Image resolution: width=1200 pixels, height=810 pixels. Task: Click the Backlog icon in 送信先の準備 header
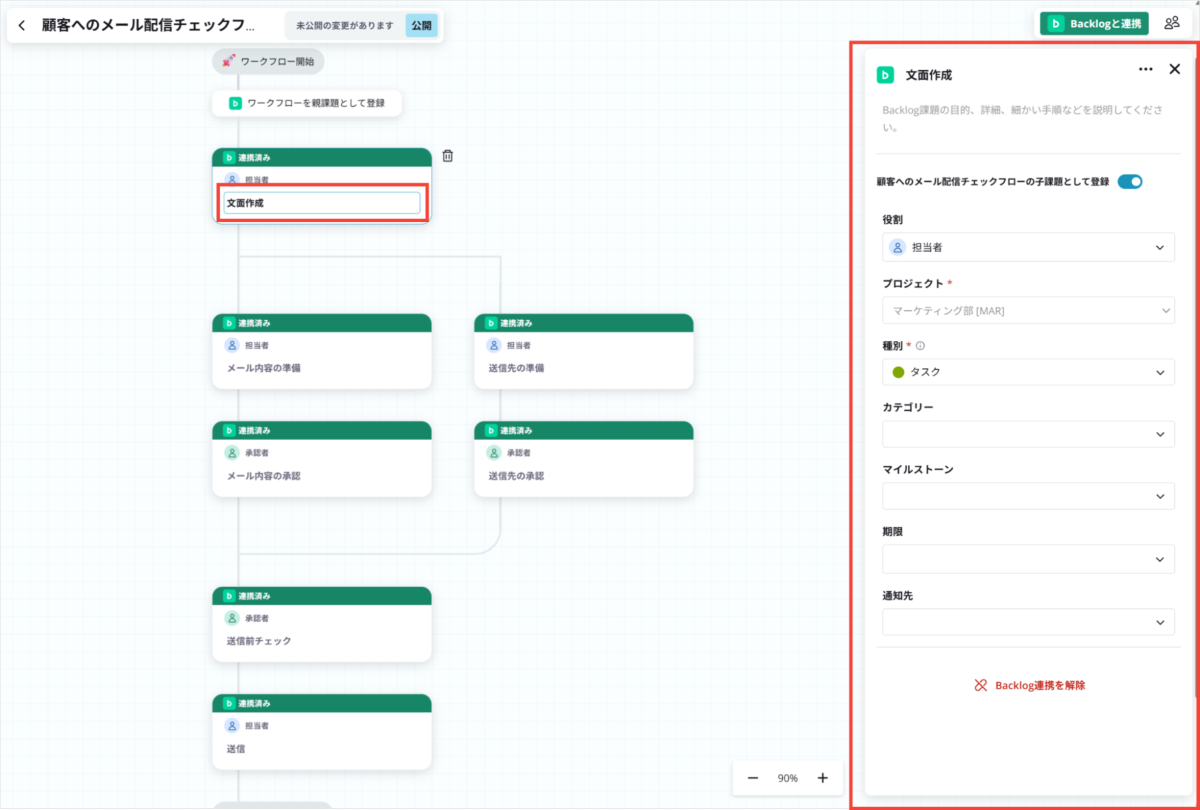pyautogui.click(x=490, y=323)
